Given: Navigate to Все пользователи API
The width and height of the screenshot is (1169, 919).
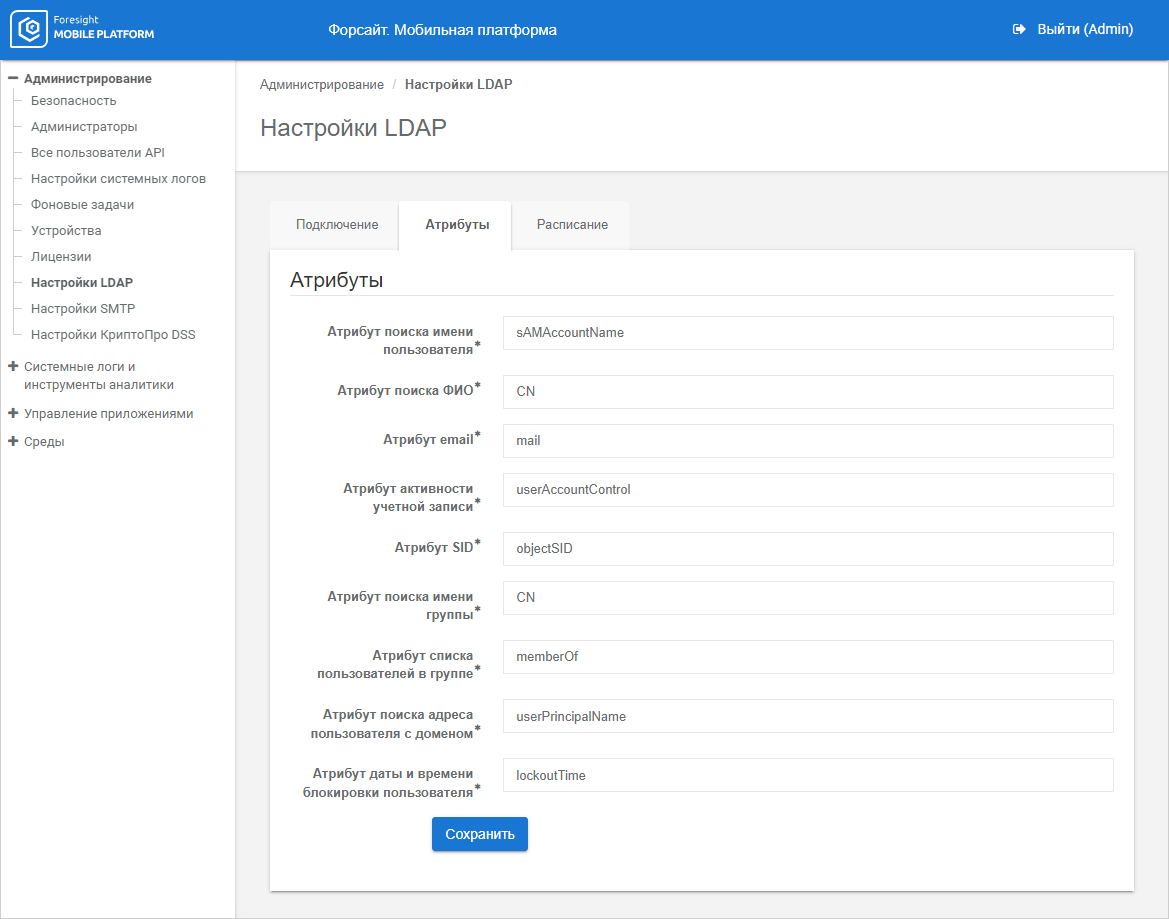Looking at the screenshot, I should (x=98, y=153).
